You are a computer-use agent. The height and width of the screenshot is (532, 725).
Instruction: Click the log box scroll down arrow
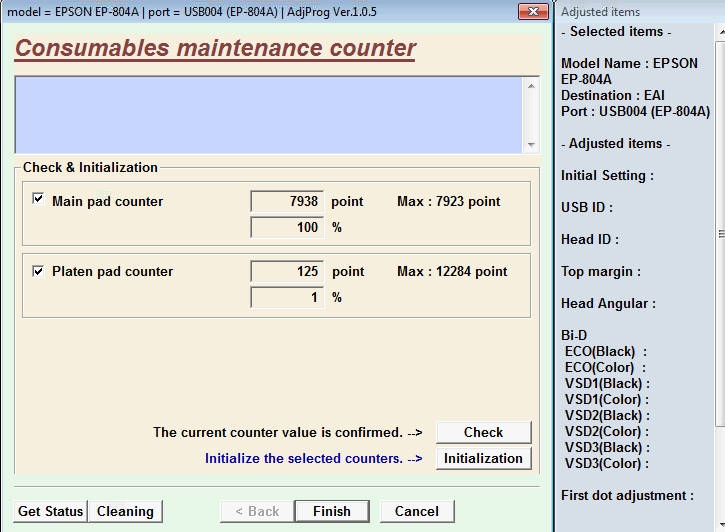tap(531, 145)
